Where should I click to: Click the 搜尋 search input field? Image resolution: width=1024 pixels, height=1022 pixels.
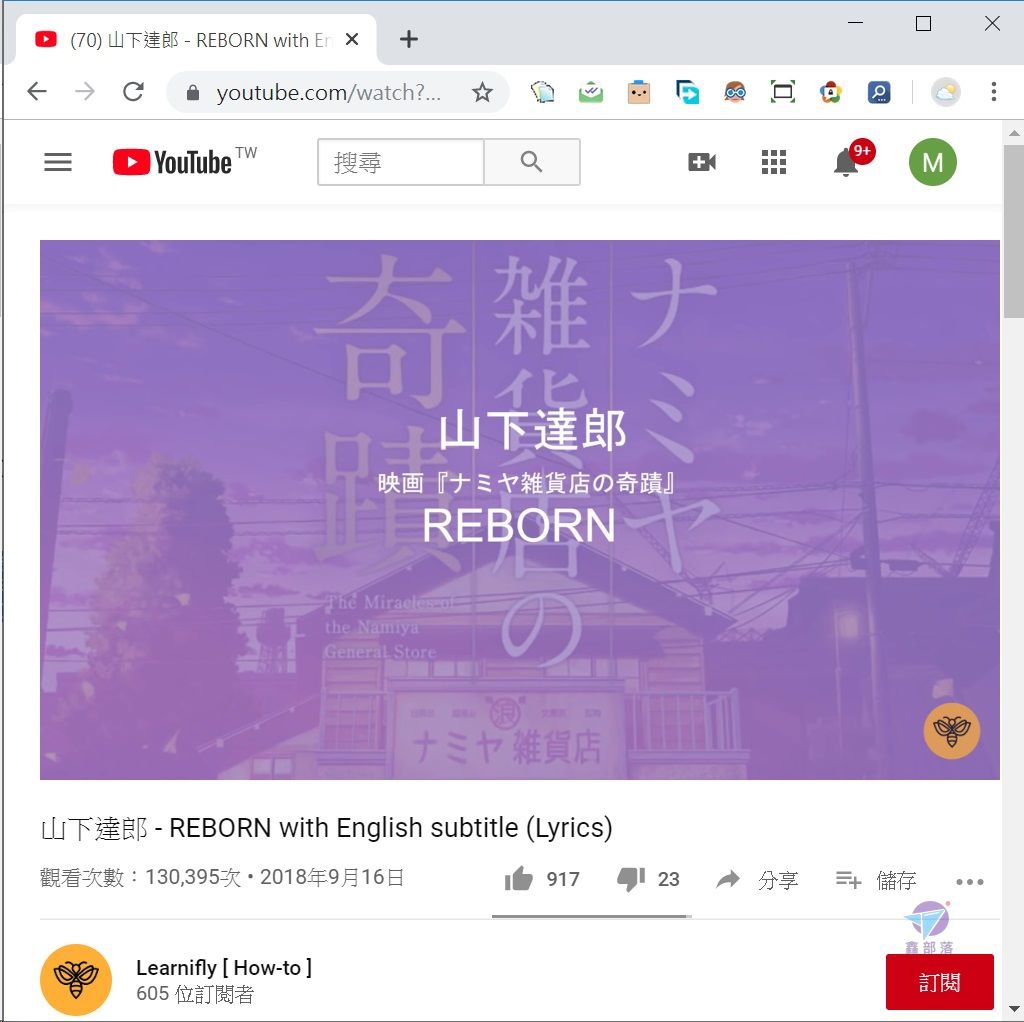coord(401,162)
